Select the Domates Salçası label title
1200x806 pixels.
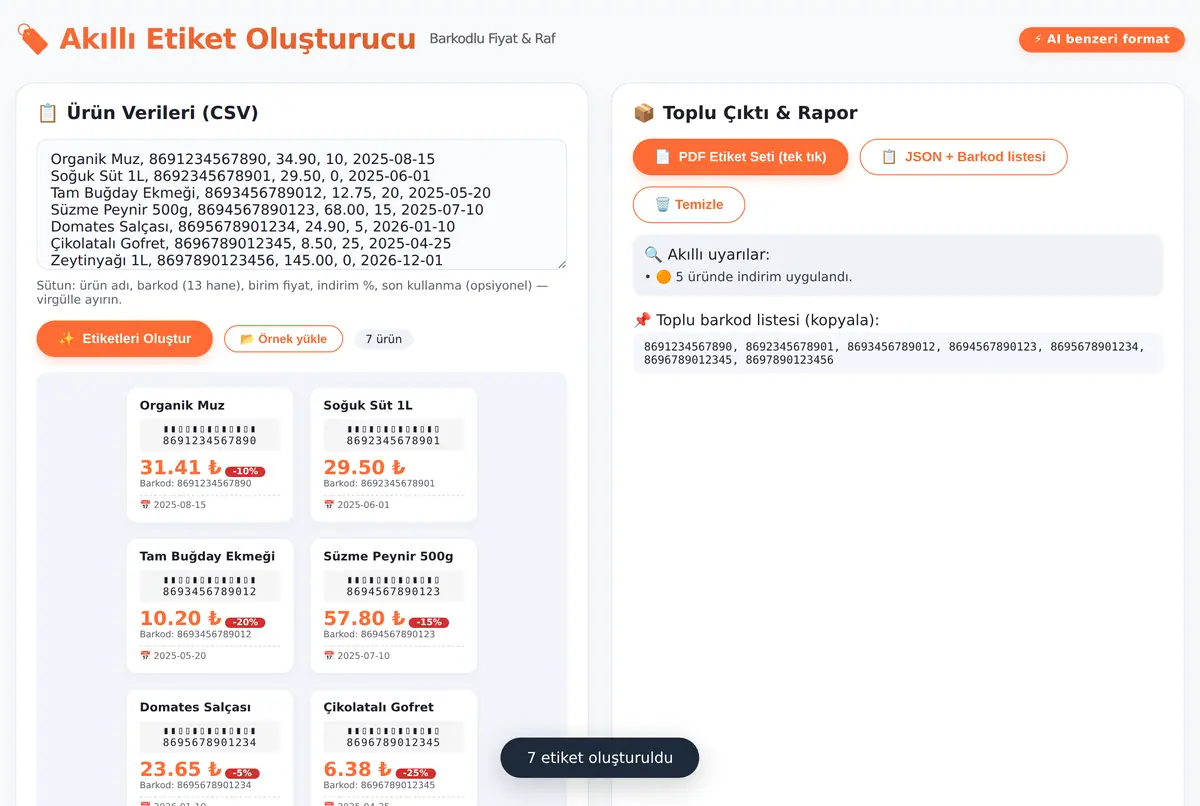pos(195,707)
